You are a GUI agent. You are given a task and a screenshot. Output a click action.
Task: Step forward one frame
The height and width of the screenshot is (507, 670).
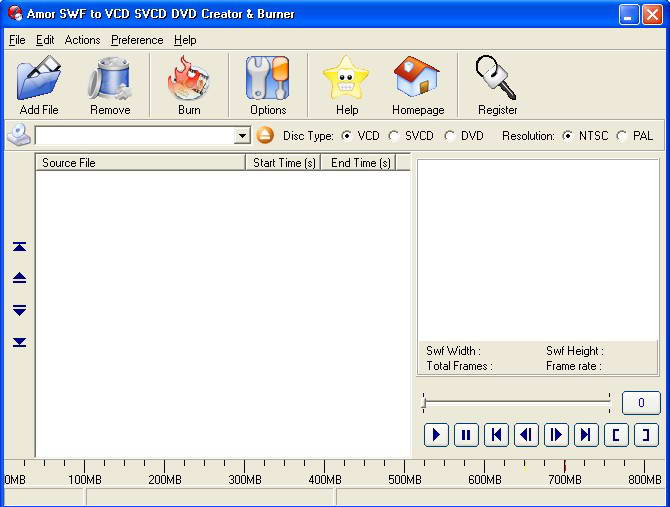(x=556, y=435)
